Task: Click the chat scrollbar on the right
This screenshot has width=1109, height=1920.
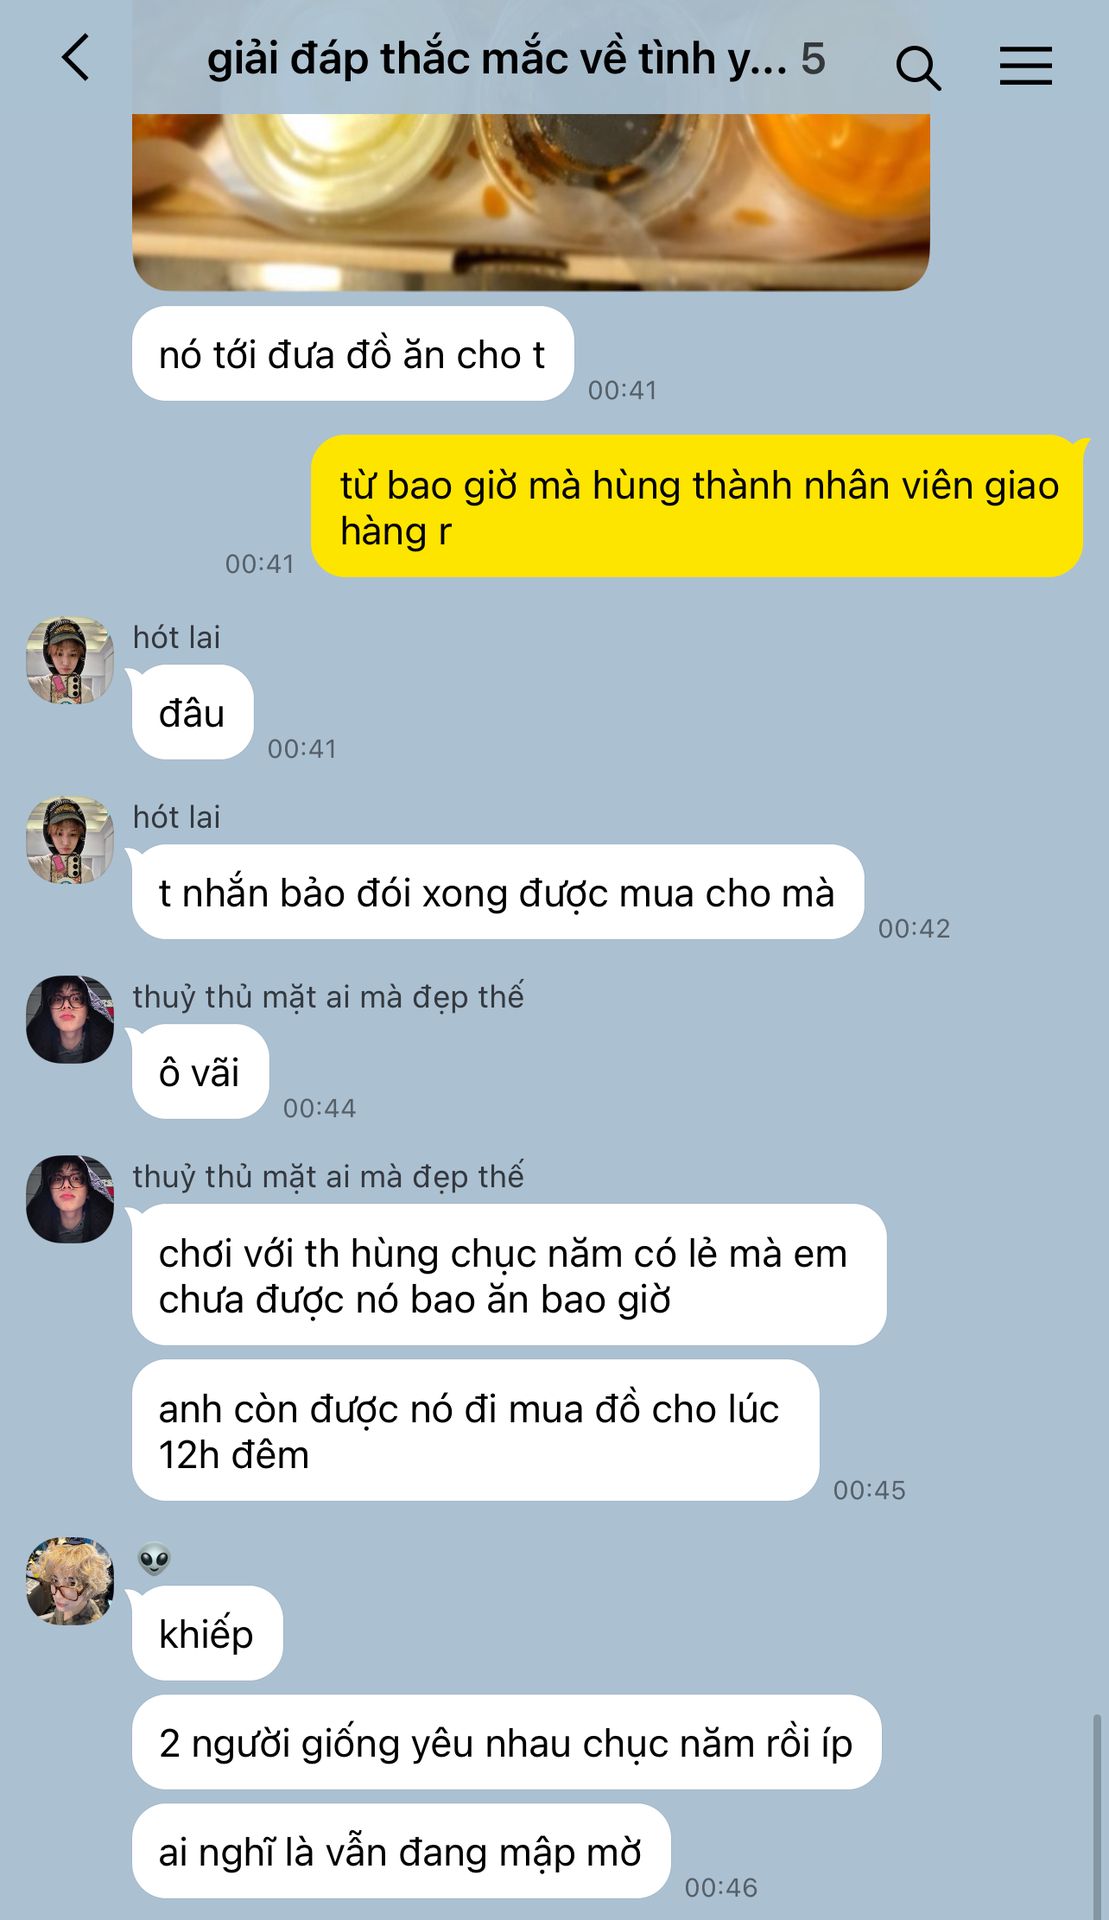Action: click(x=1097, y=1815)
